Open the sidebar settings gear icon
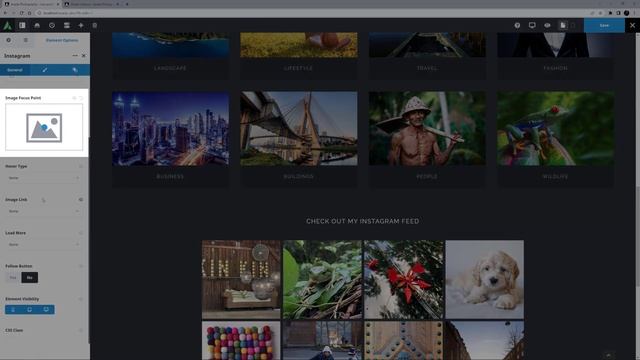This screenshot has width=640, height=360. [9, 40]
